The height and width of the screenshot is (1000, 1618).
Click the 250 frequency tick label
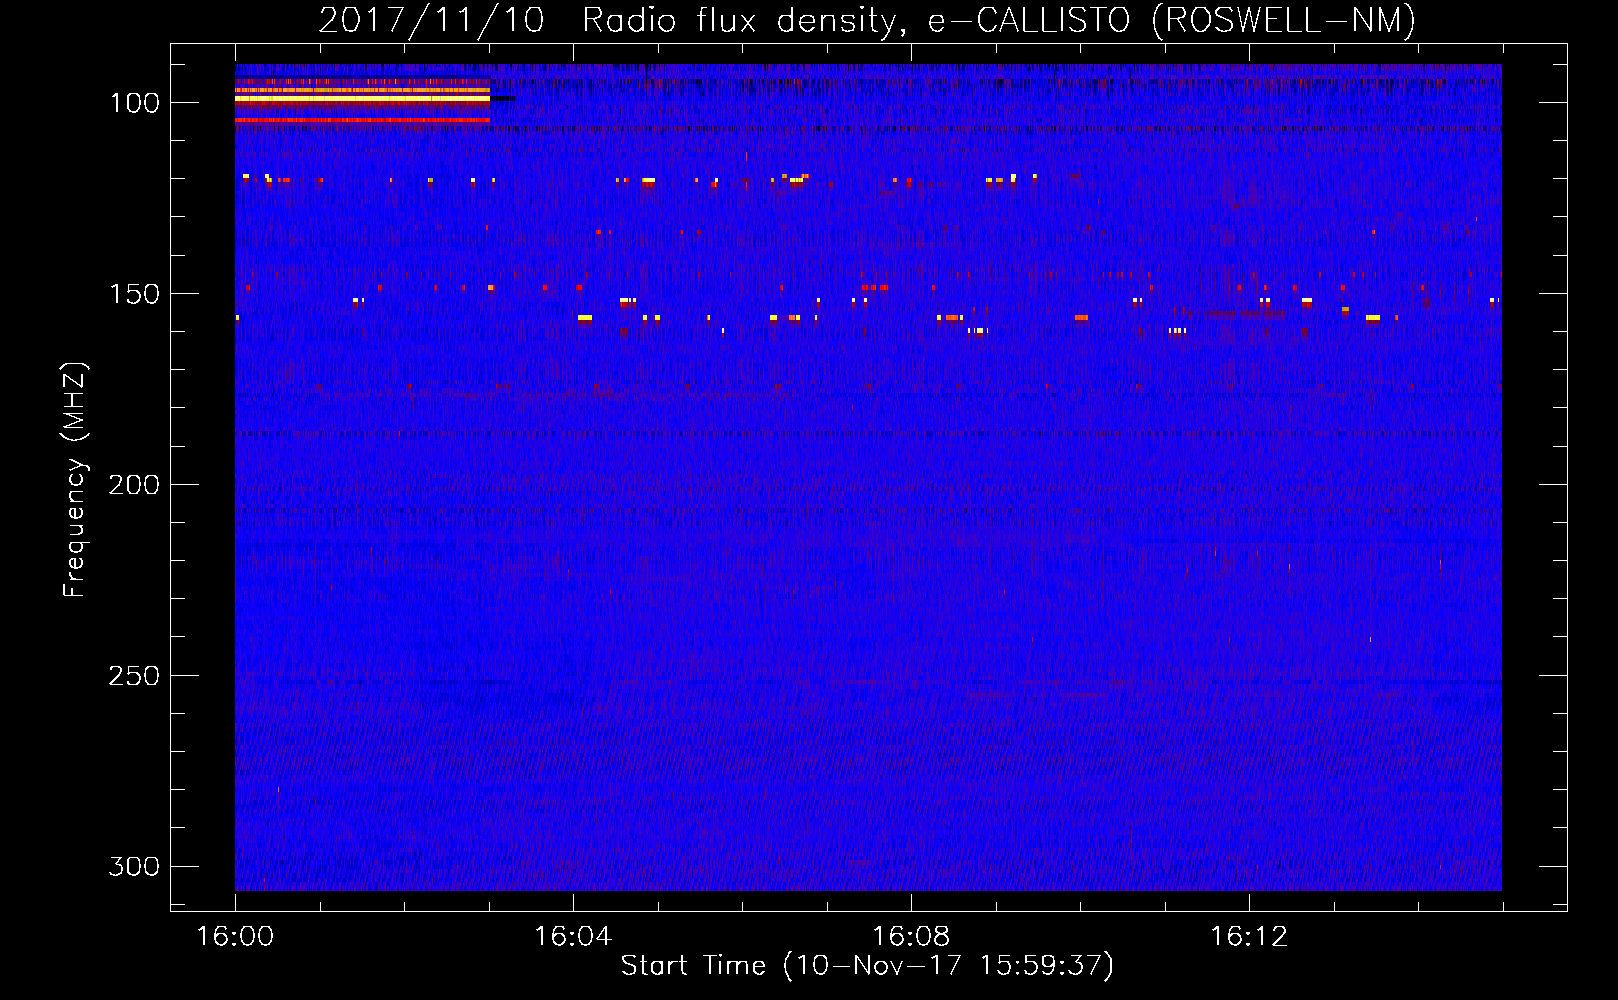tap(134, 676)
